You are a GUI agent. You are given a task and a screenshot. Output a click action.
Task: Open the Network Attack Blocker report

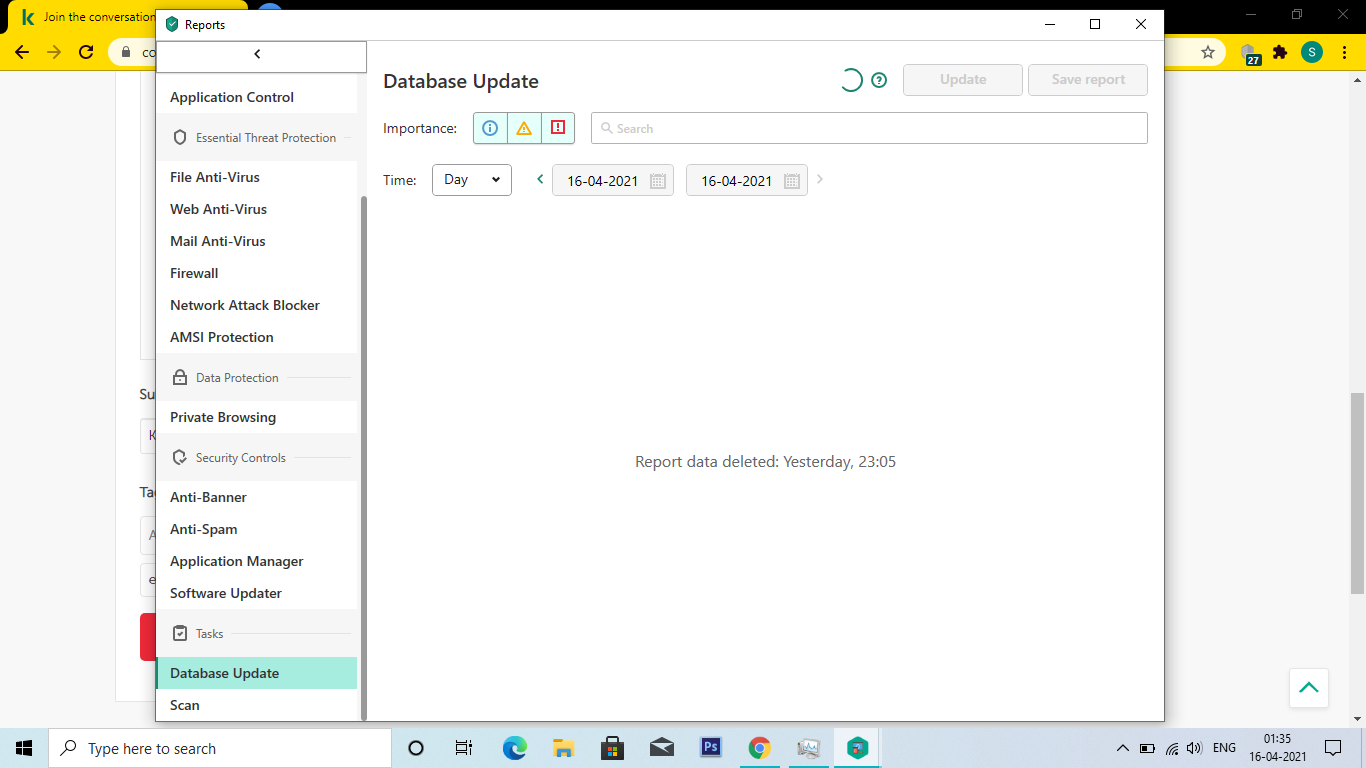pos(256,305)
